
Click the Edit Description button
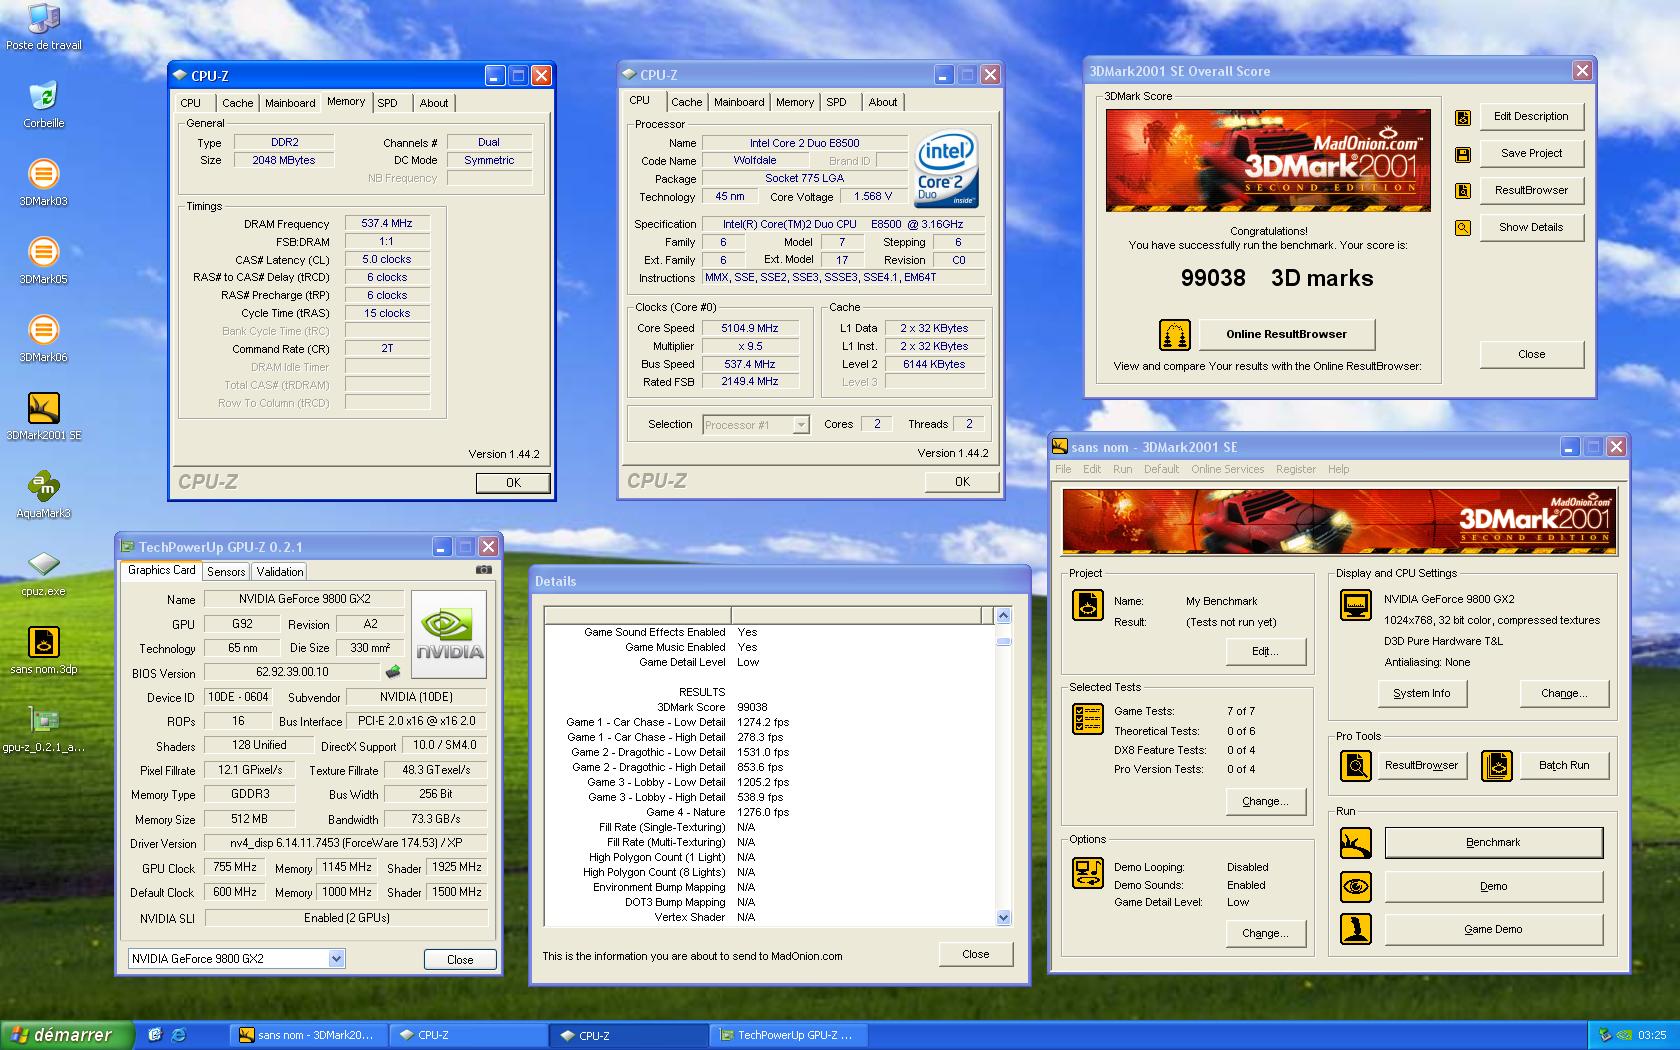[x=1531, y=117]
